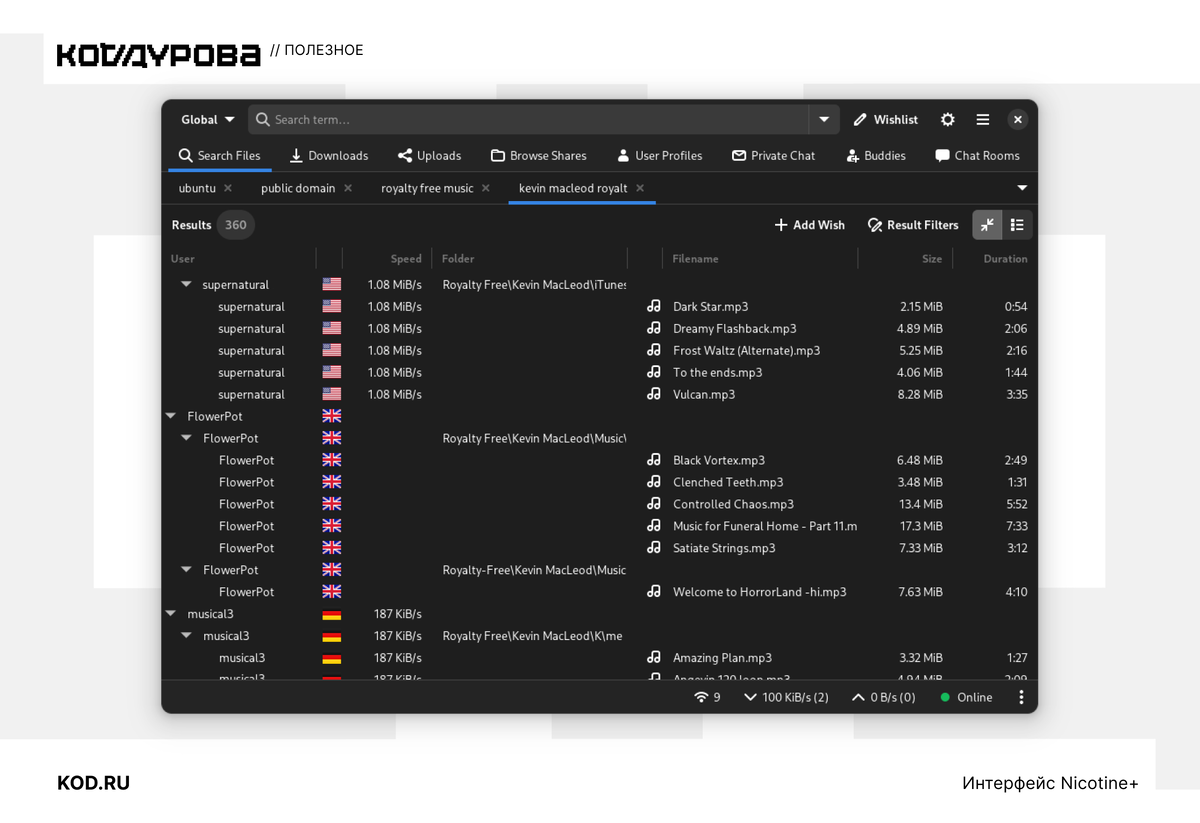Click the Online status button
1200x823 pixels.
(x=966, y=698)
